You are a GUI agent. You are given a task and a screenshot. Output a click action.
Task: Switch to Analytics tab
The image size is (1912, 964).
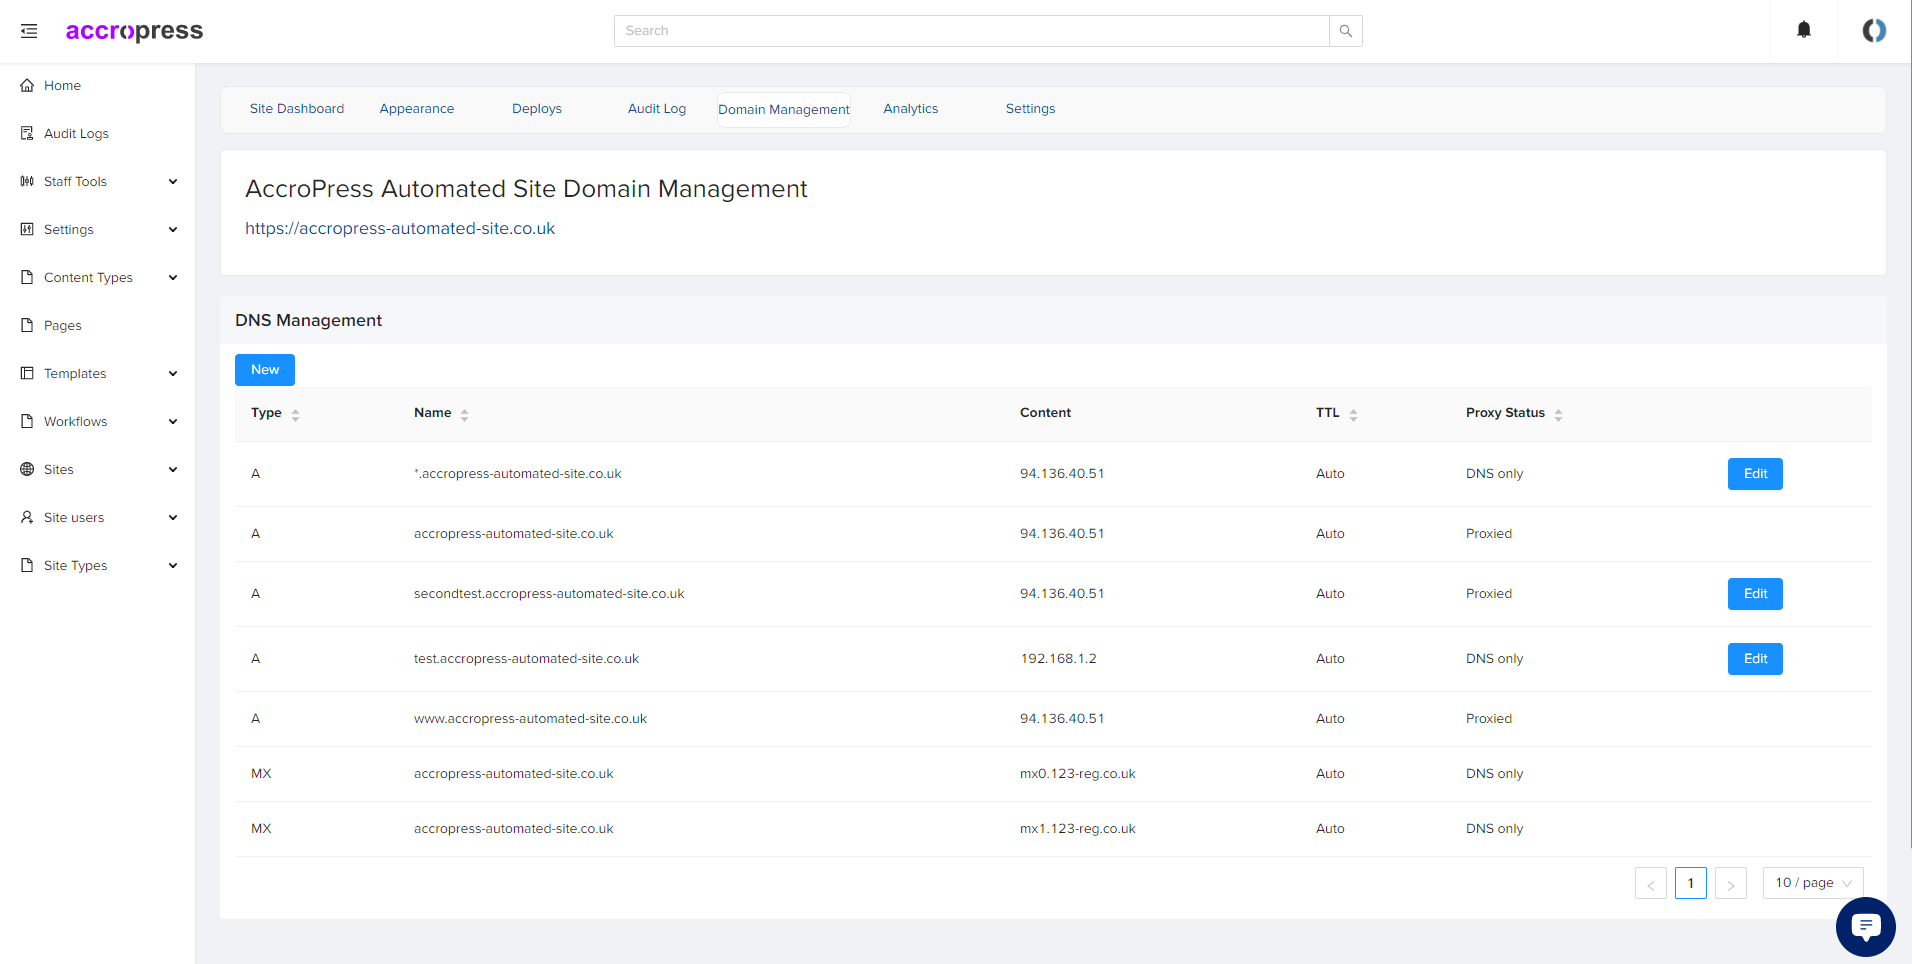coord(911,109)
